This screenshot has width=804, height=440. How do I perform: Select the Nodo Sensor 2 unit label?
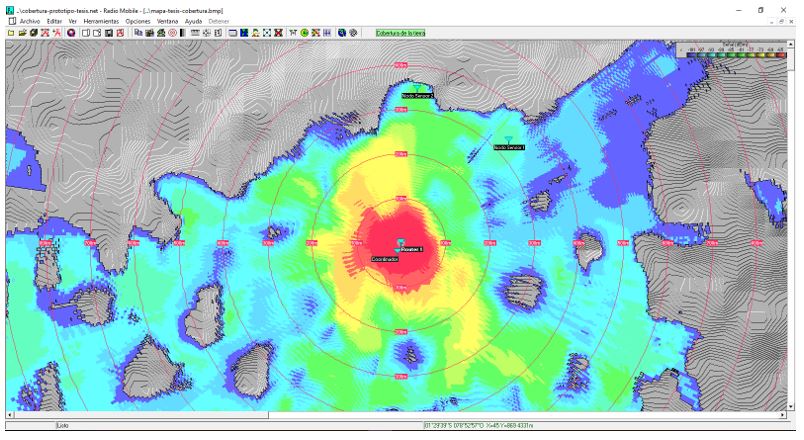(417, 96)
